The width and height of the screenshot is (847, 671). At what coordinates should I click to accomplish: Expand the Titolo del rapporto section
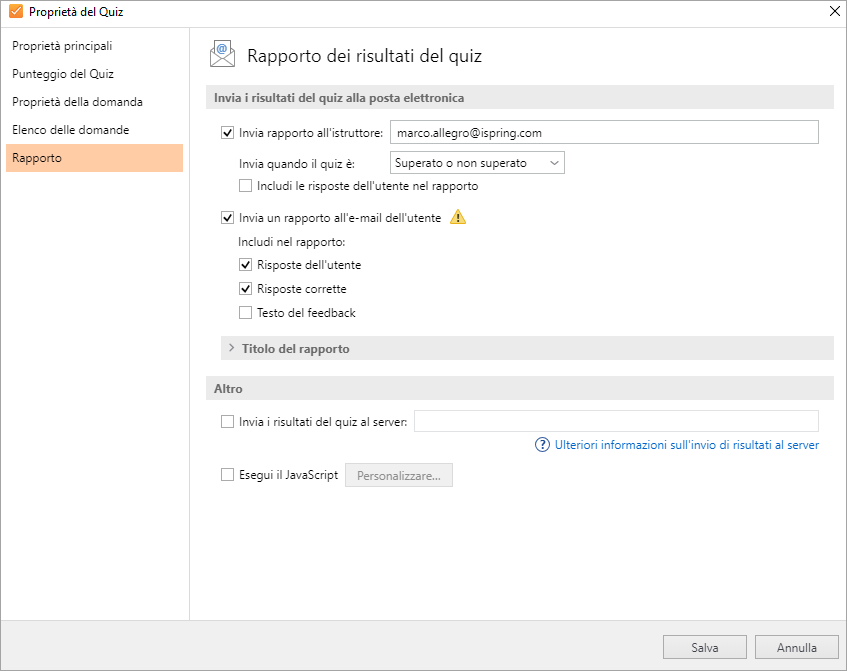[x=294, y=349]
